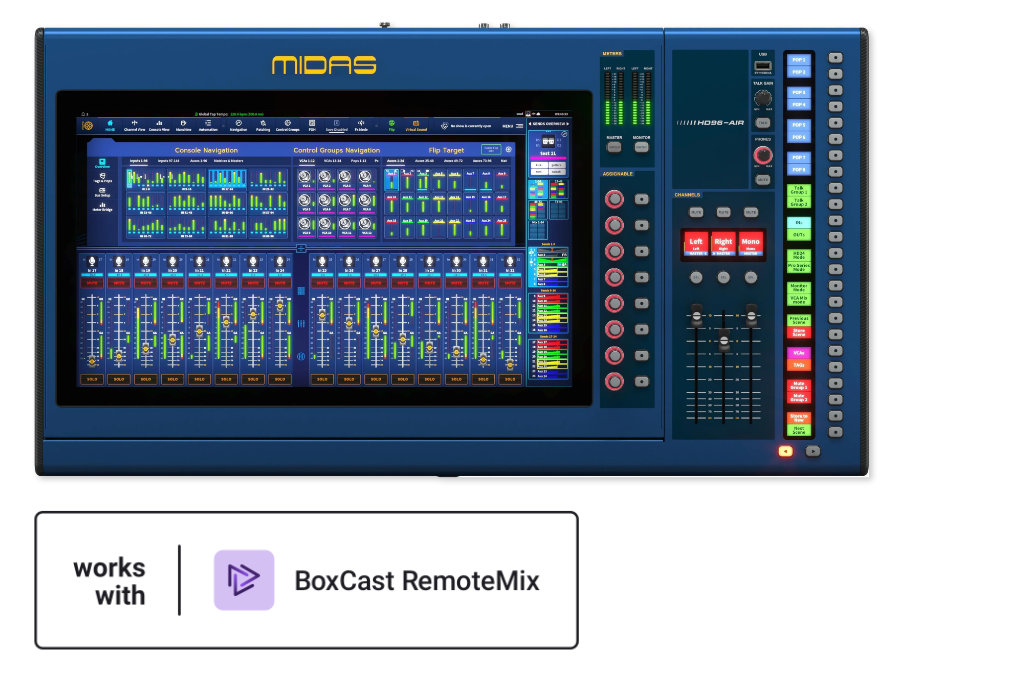This screenshot has width=1024, height=675.
Task: Solo the In 17 channel
Action: point(92,379)
